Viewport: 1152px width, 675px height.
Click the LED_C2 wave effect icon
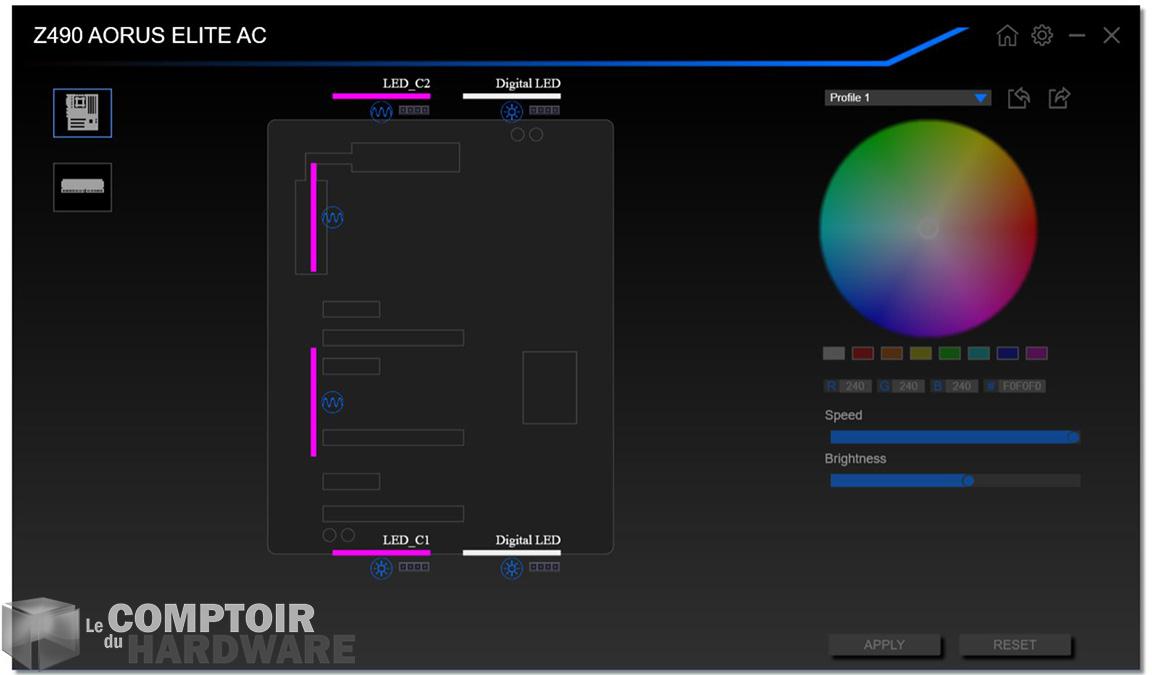tap(381, 112)
